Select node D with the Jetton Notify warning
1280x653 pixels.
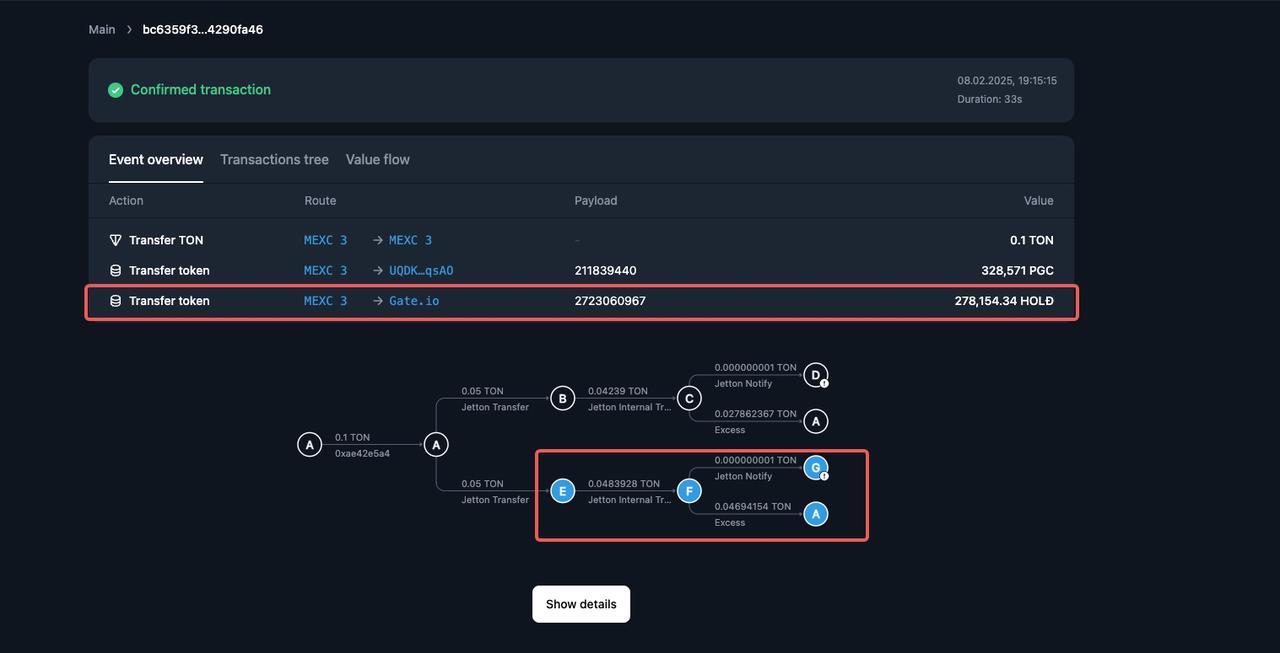(815, 375)
